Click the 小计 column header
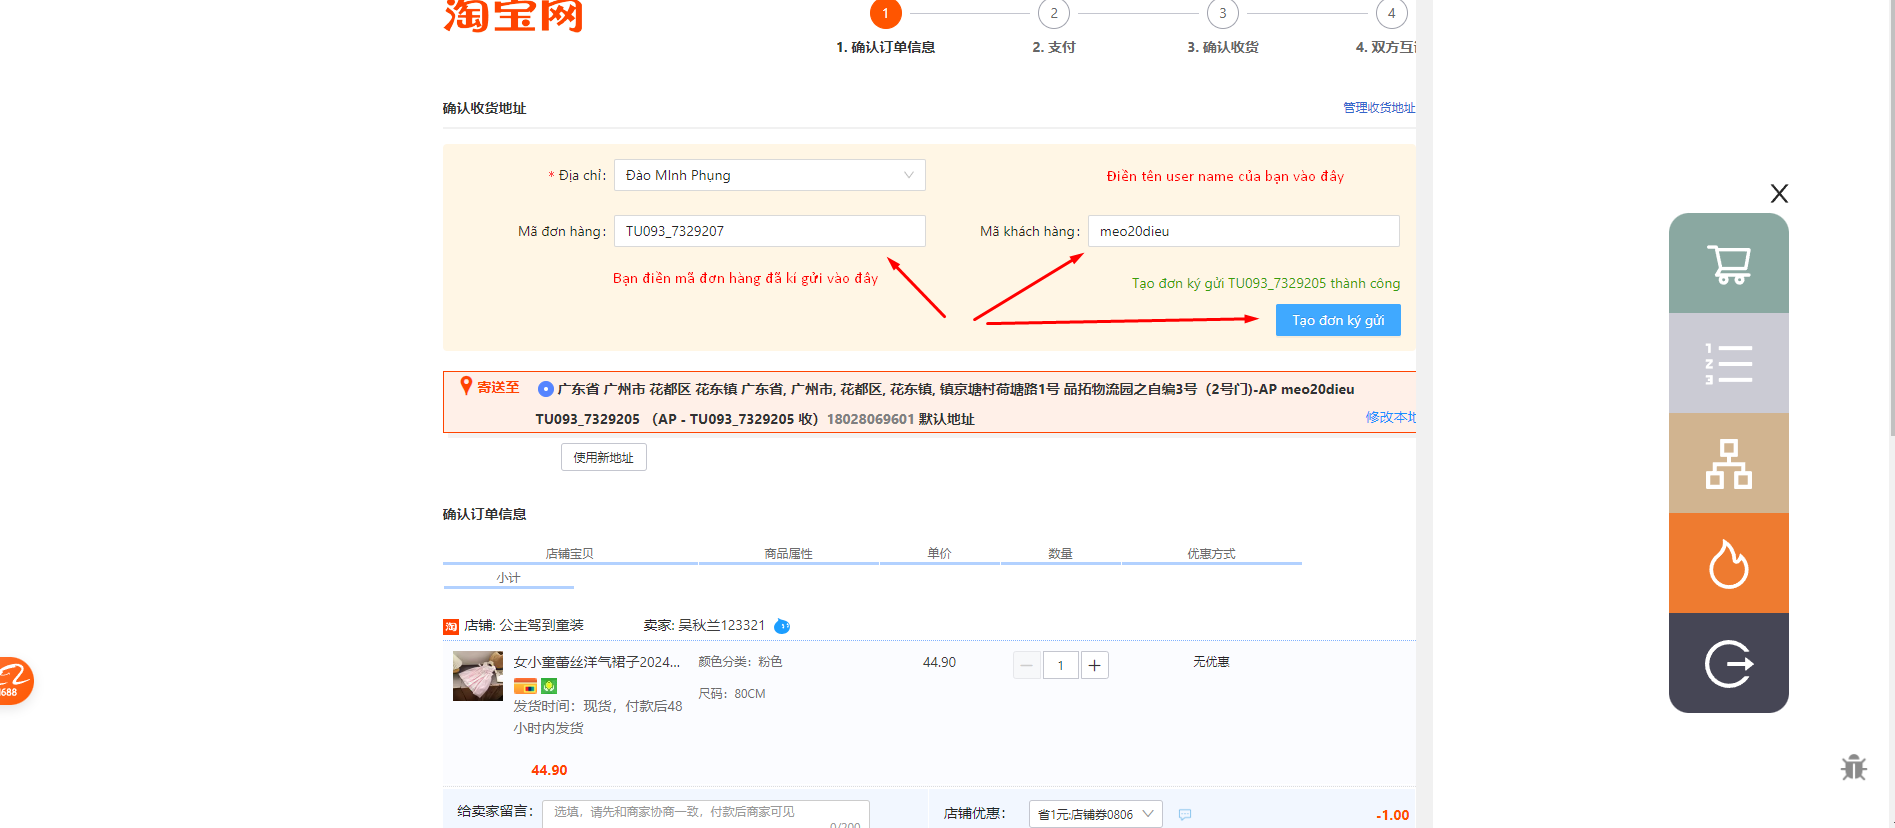Image resolution: width=1895 pixels, height=828 pixels. [x=509, y=578]
